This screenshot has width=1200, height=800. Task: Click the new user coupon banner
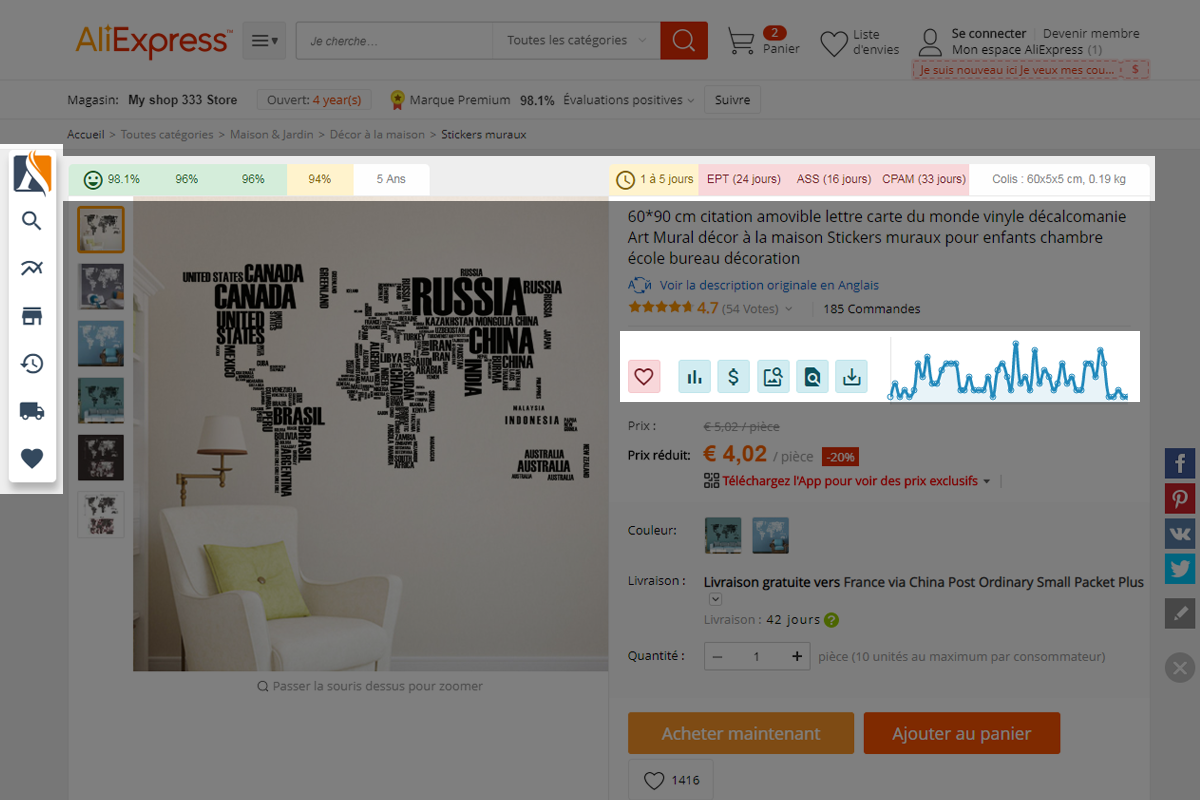pos(1030,70)
